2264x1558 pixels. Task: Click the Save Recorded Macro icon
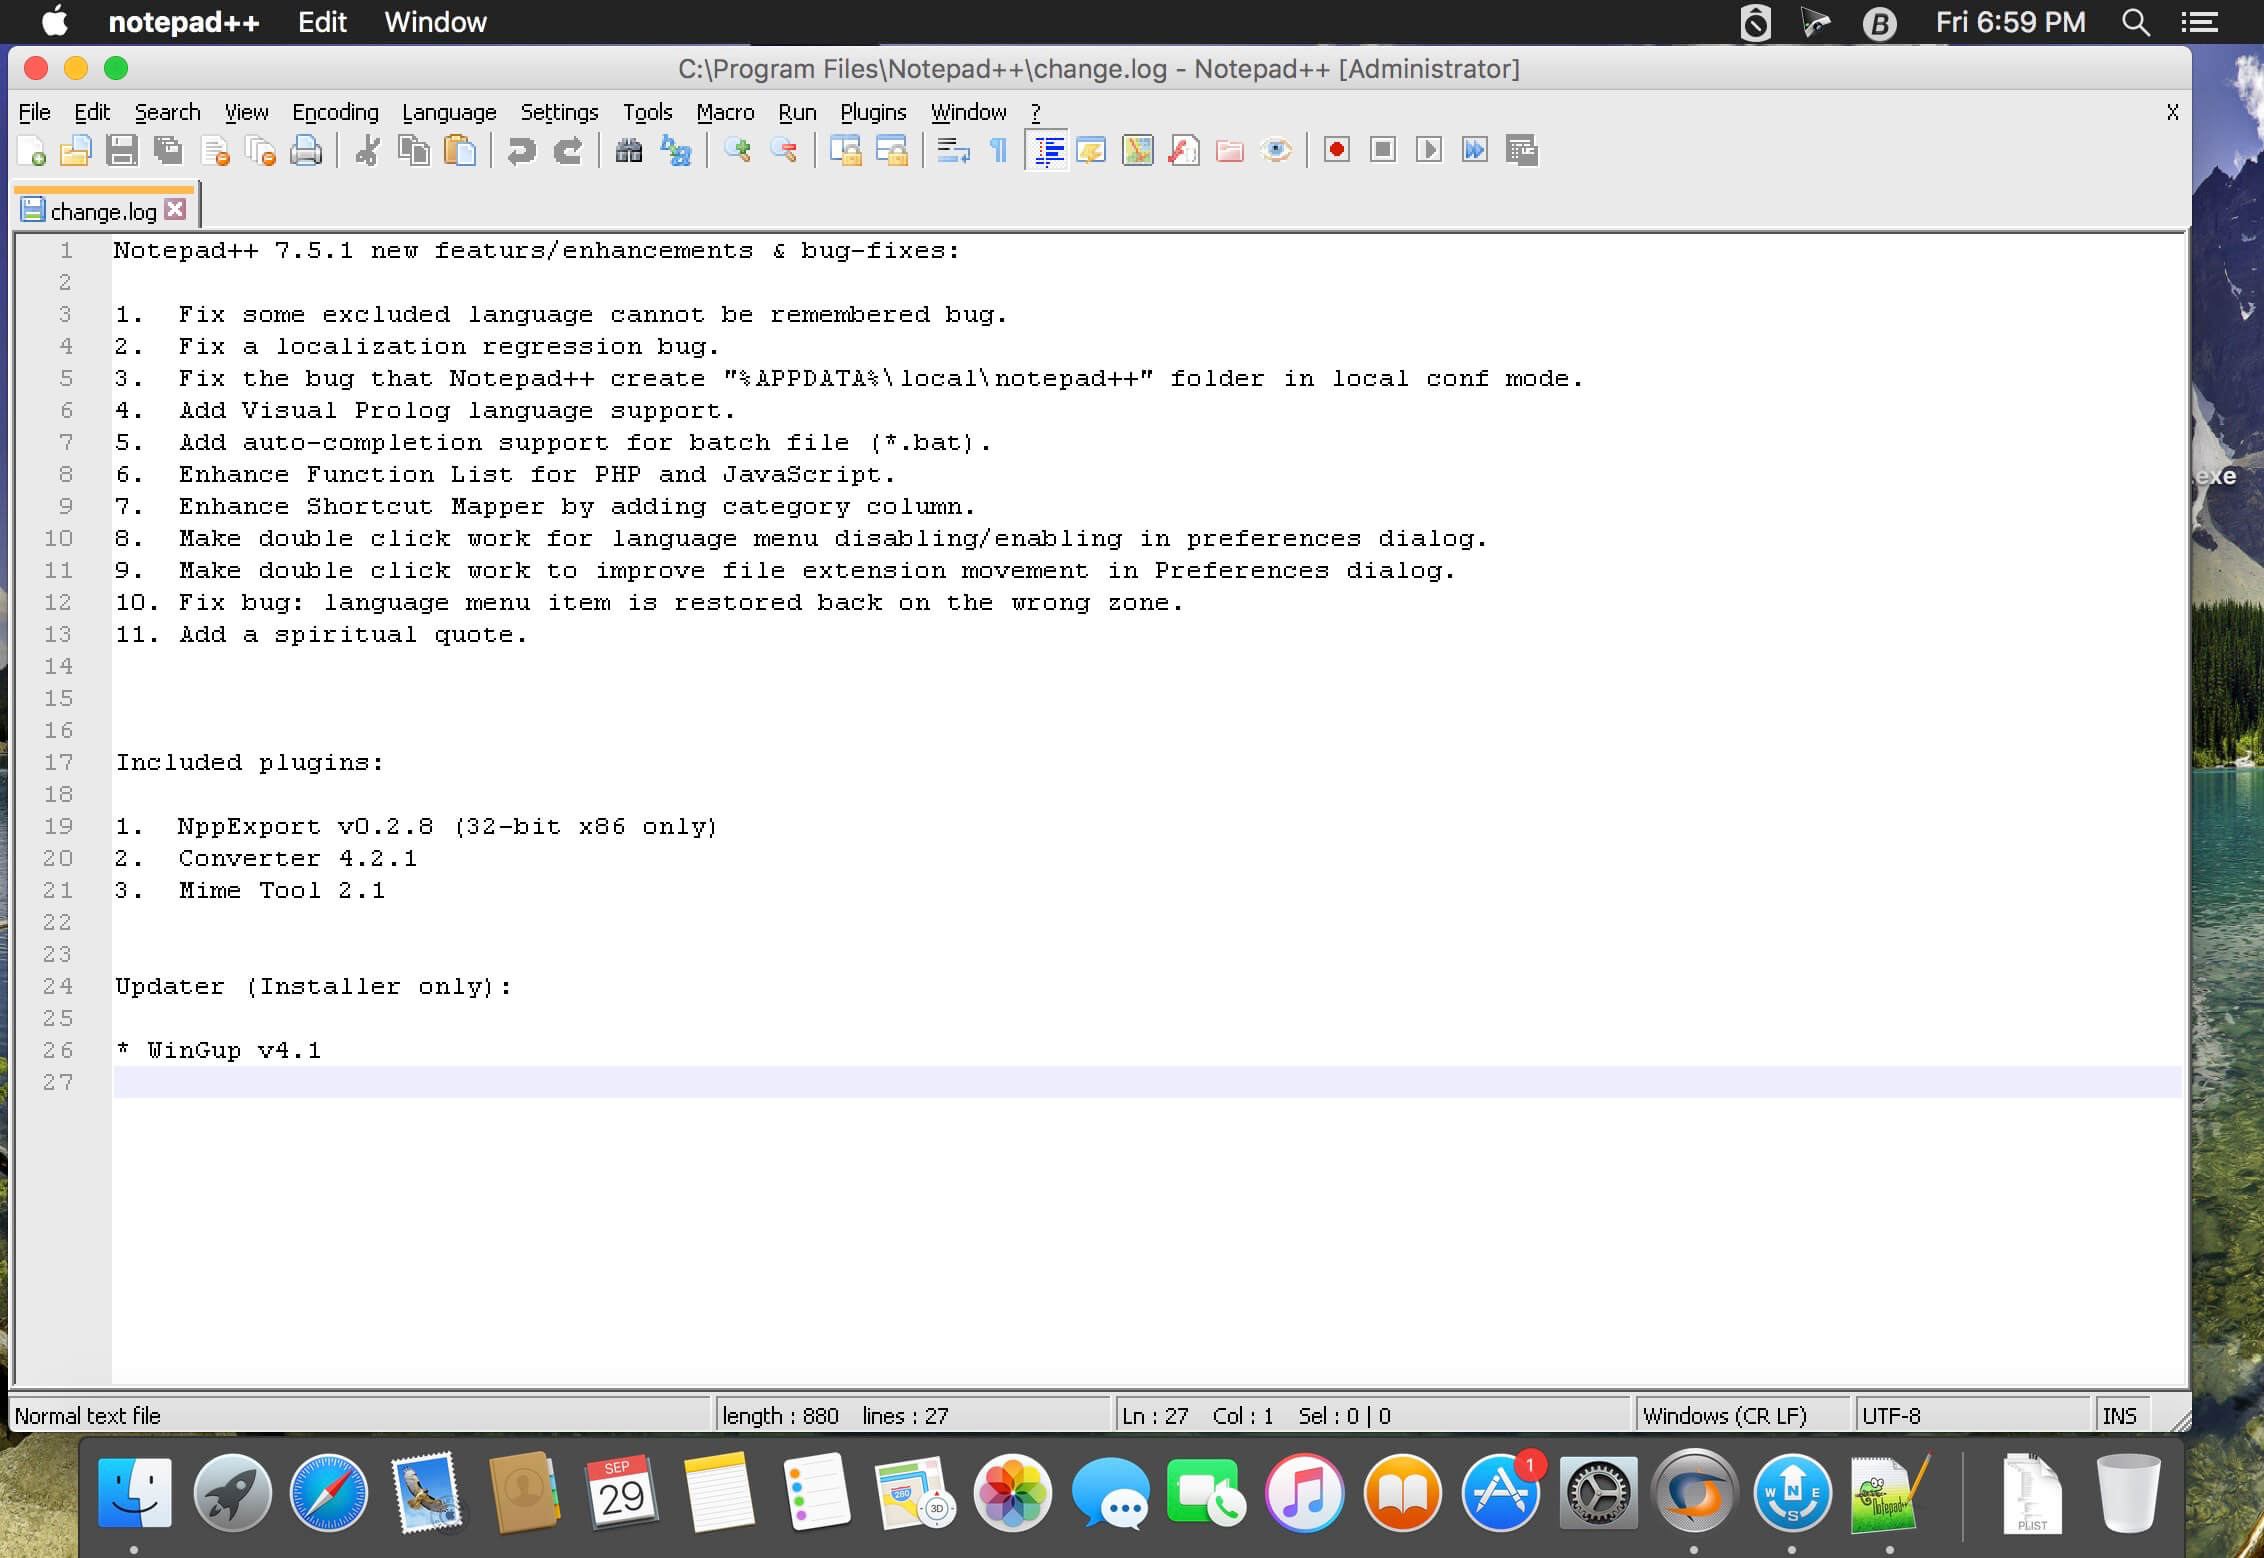(x=1522, y=150)
